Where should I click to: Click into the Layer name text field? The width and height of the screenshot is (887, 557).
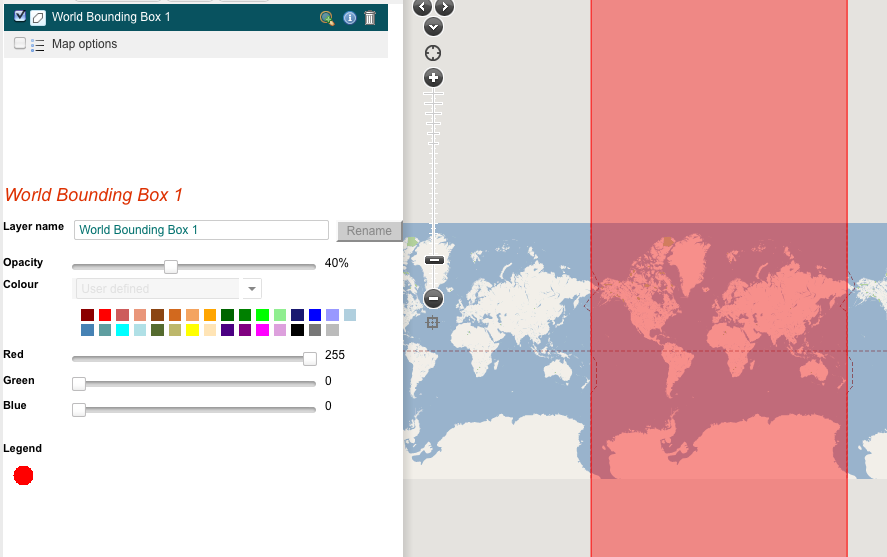tap(201, 230)
